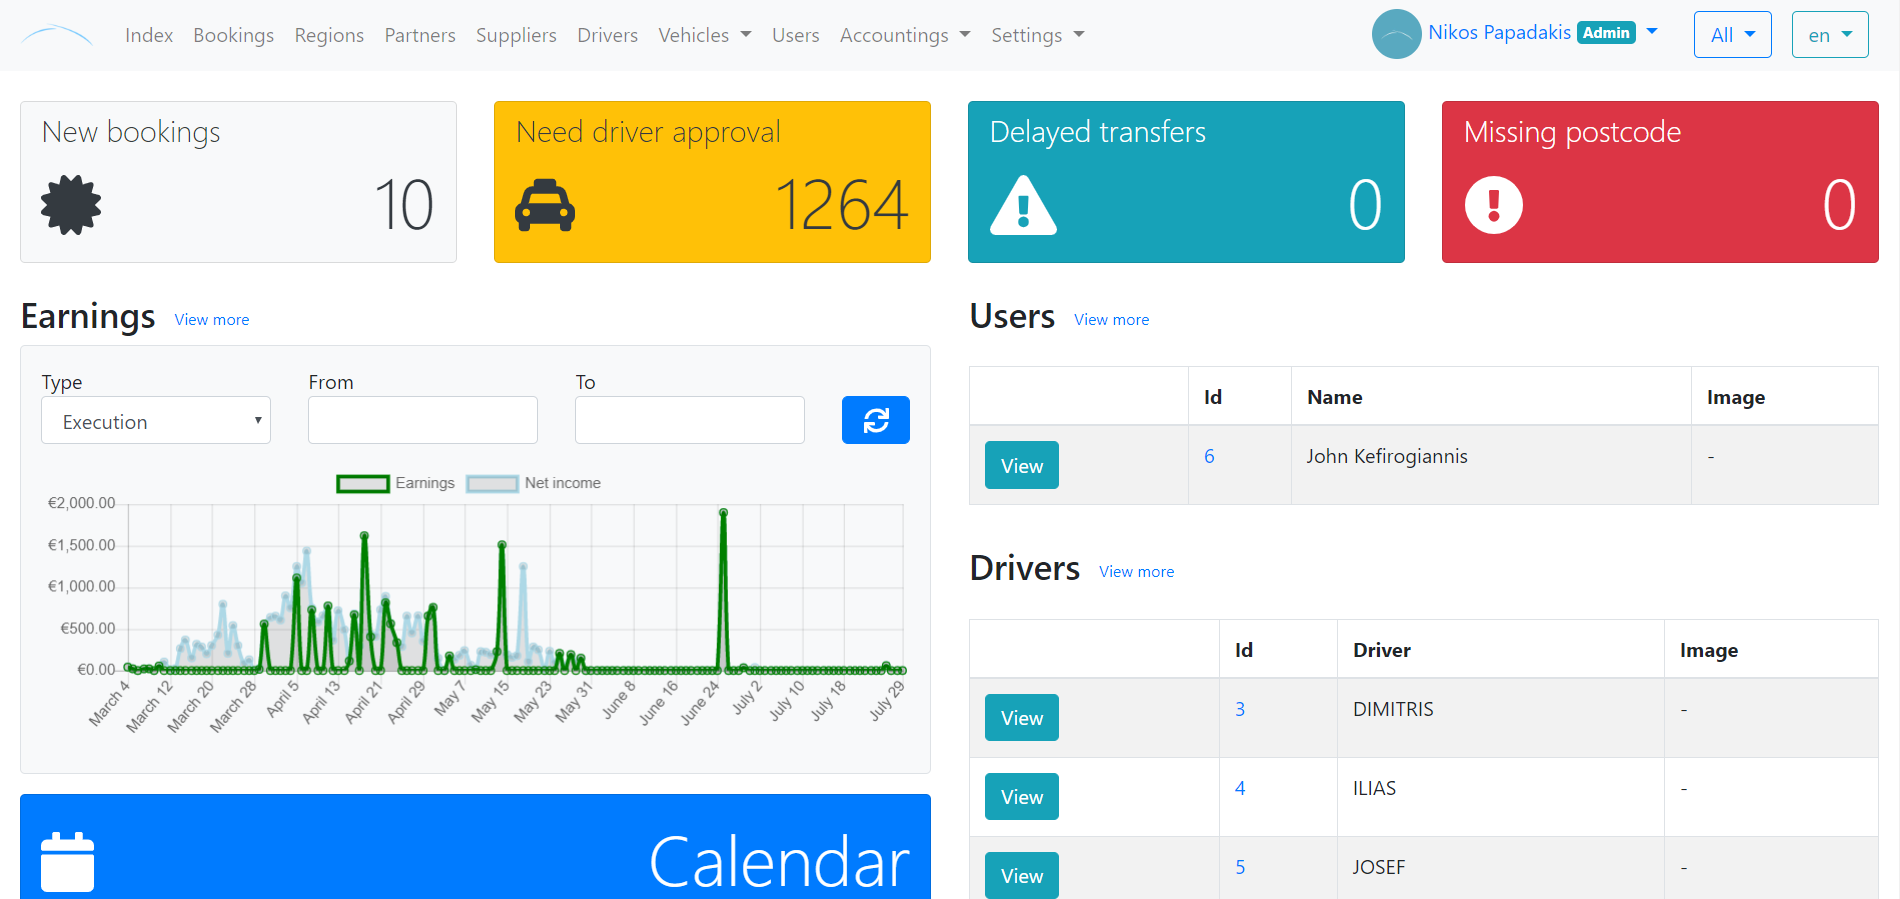The height and width of the screenshot is (899, 1900).
Task: Go to the Bookings menu item
Action: point(233,35)
